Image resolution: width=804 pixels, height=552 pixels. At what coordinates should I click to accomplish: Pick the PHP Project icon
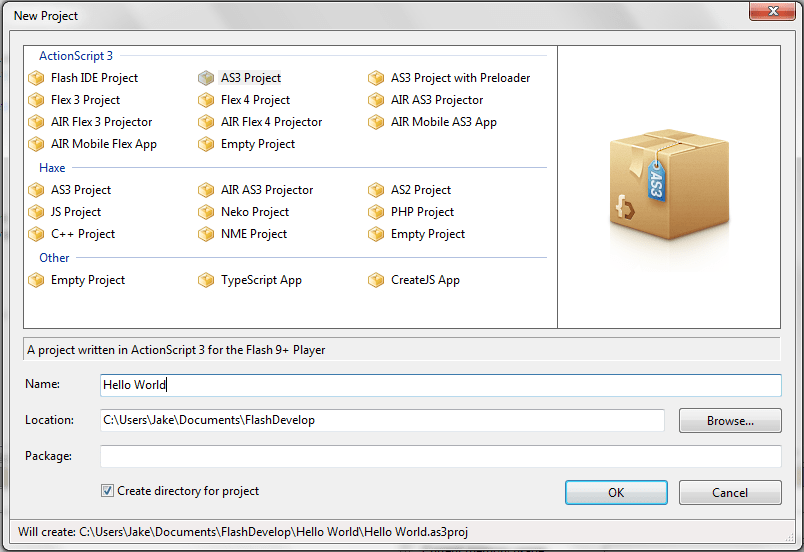pyautogui.click(x=376, y=212)
